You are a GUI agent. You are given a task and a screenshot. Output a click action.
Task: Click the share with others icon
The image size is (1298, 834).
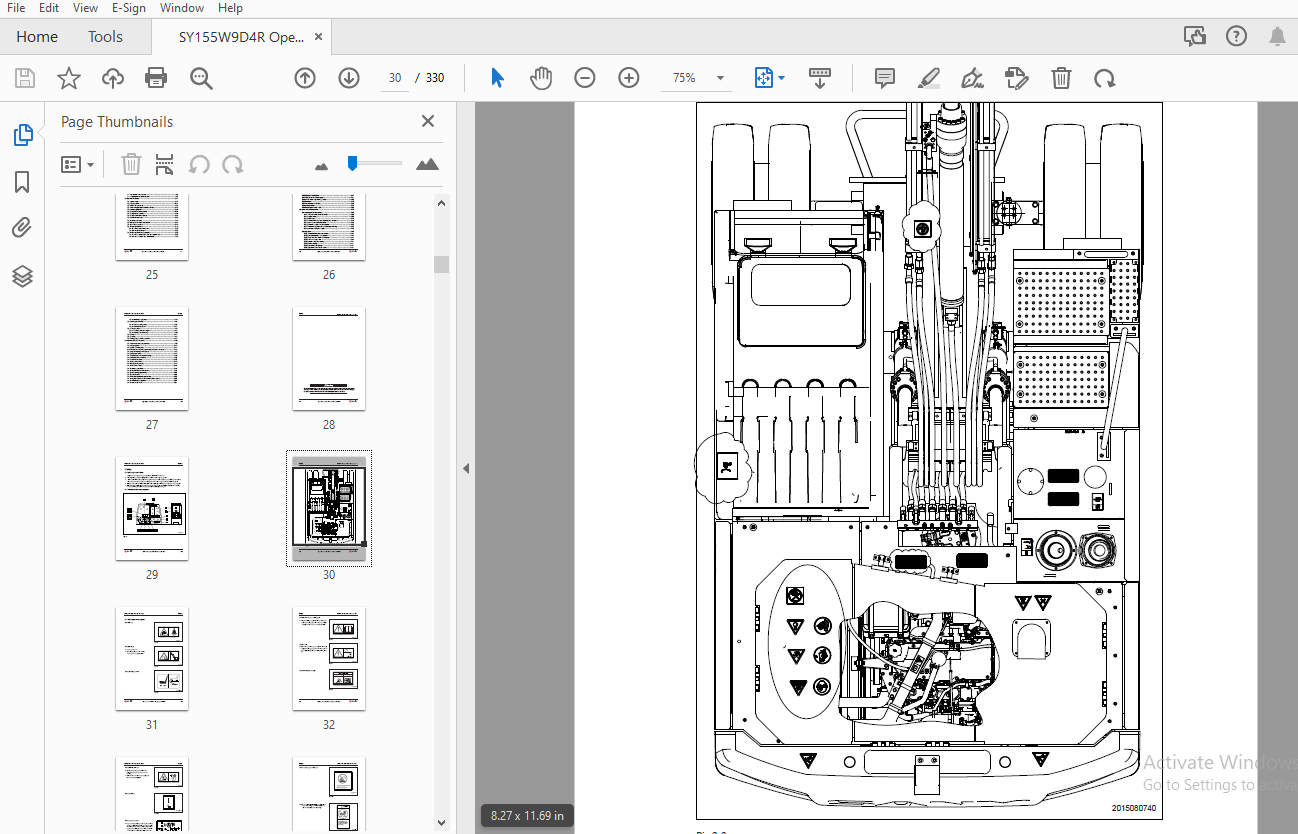click(1195, 37)
